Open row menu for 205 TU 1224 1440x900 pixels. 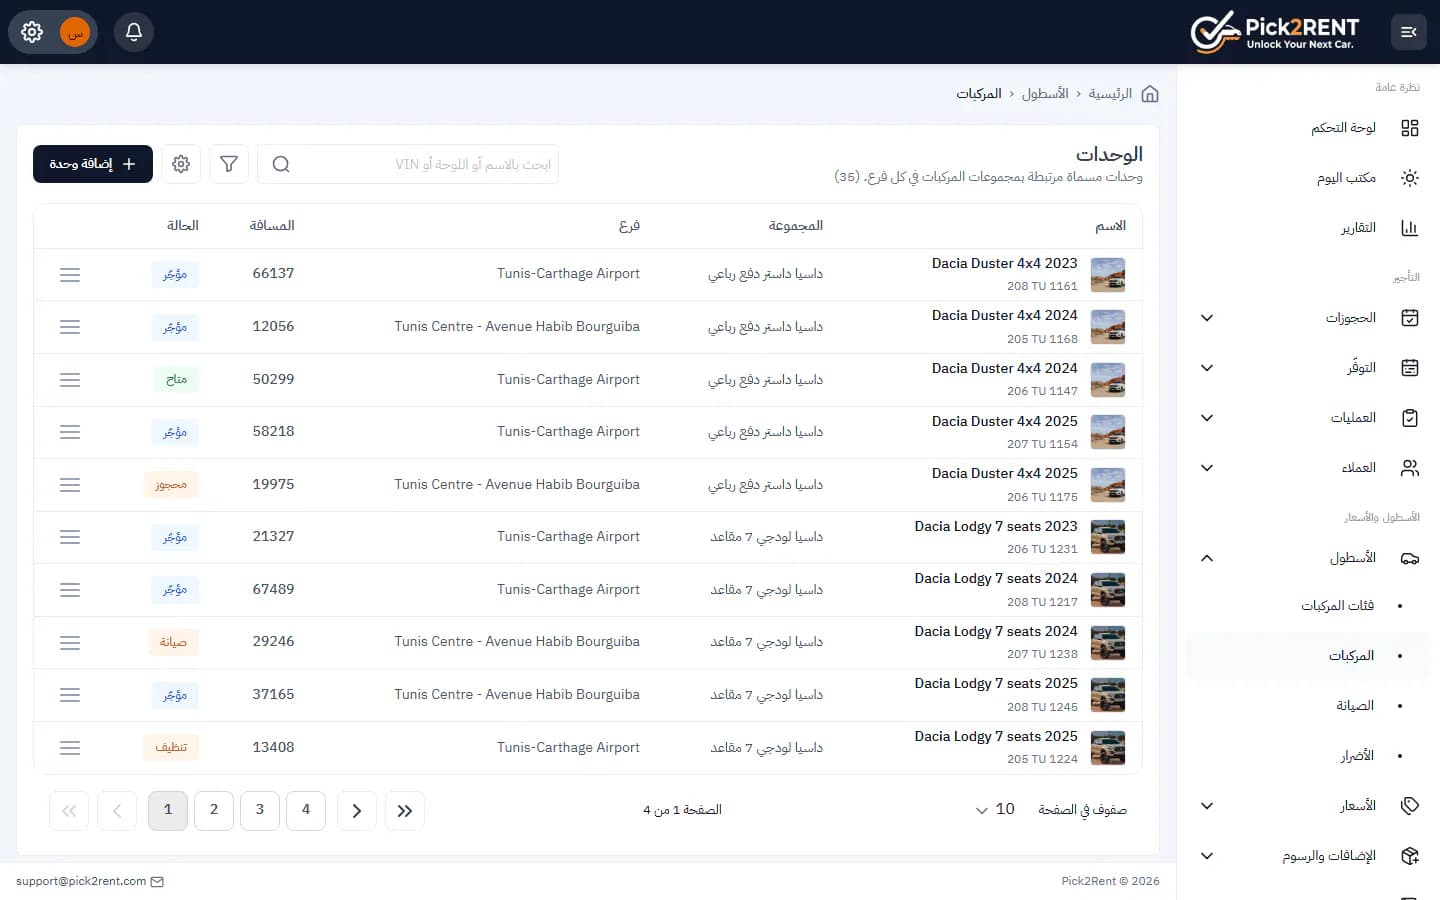(x=70, y=748)
